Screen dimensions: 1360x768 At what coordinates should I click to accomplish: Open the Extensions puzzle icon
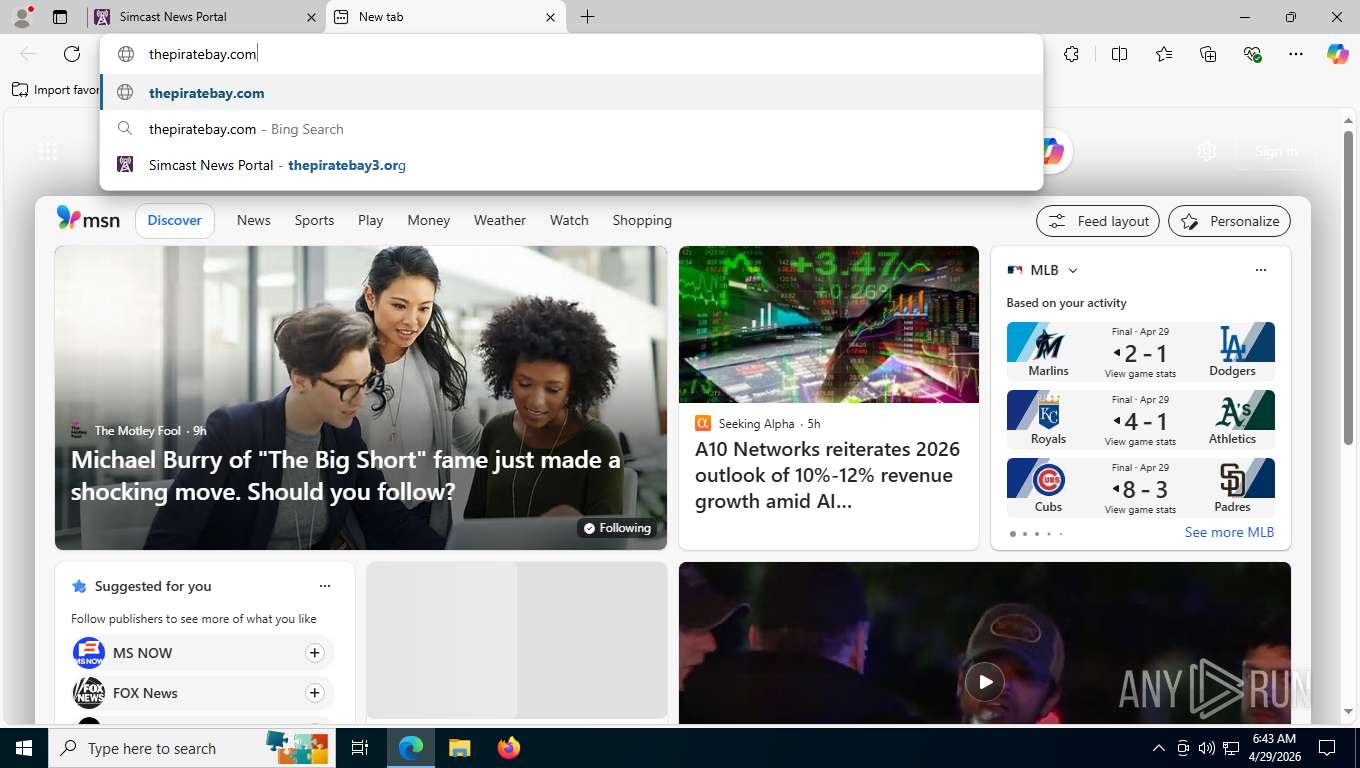[x=1072, y=54]
